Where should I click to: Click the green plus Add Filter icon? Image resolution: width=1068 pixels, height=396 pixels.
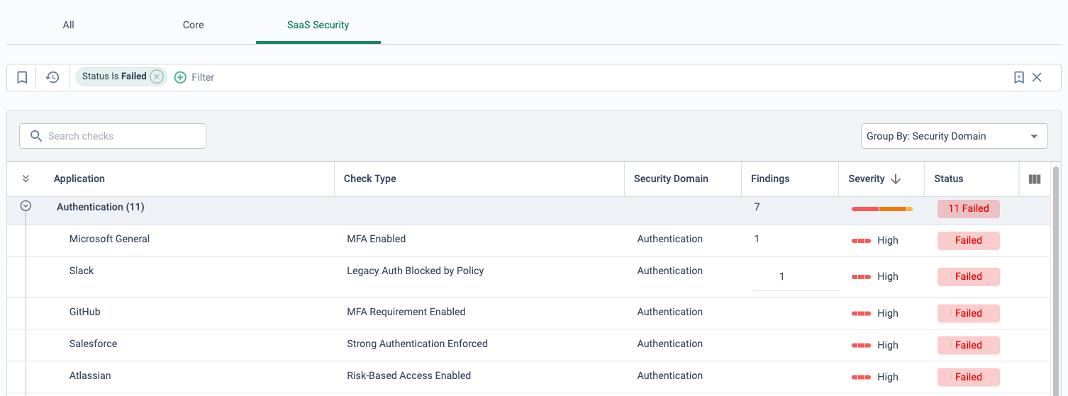(180, 78)
